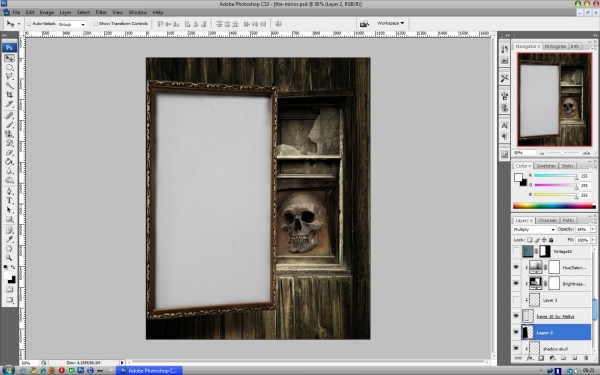Select the Eraser tool

tap(9, 152)
